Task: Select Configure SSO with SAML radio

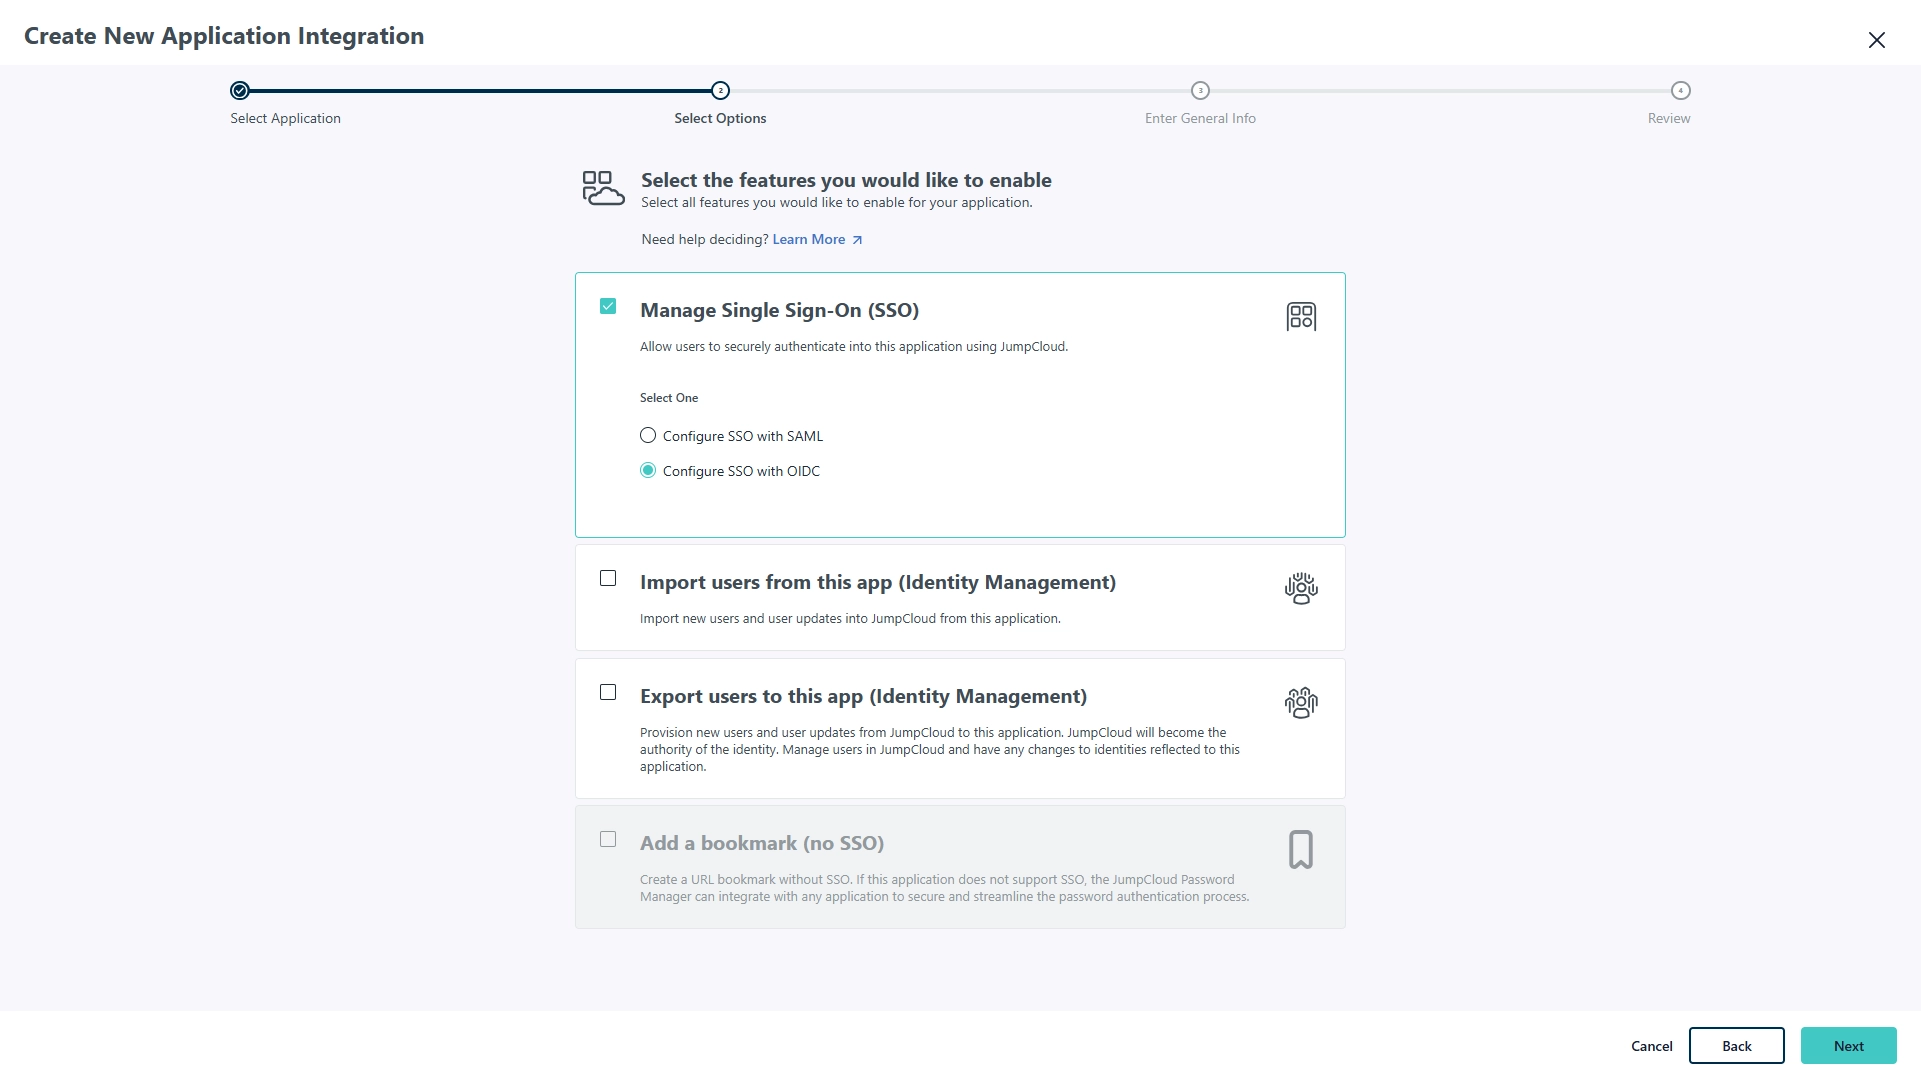Action: click(648, 436)
